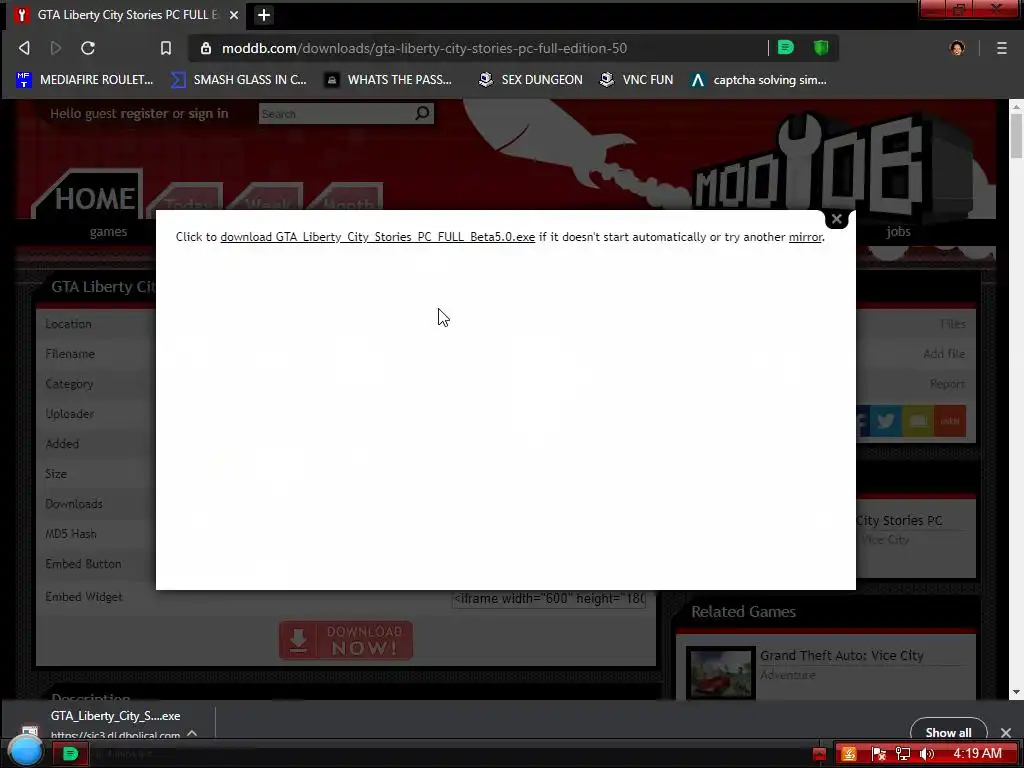
Task: Click the page scrollbar up arrow
Action: pyautogui.click(x=1016, y=106)
